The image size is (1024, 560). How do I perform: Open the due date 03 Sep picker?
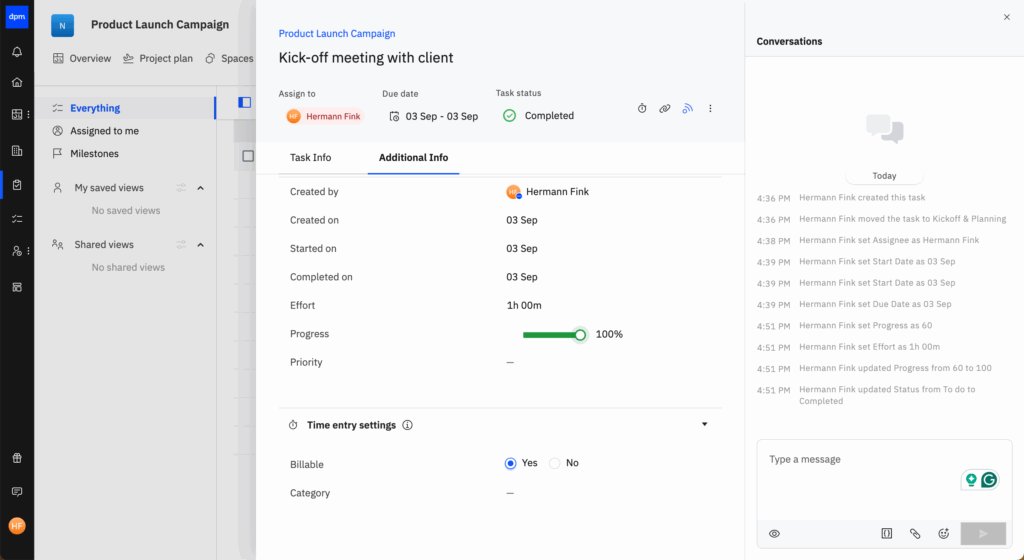(x=434, y=116)
